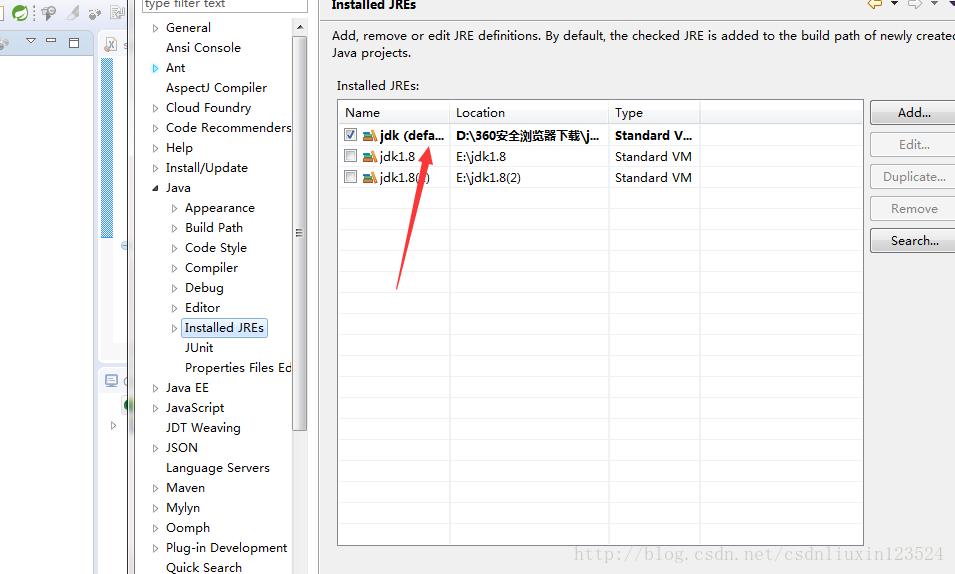Expand the Ant preferences node
Screen dimensions: 955x574
[x=155, y=68]
